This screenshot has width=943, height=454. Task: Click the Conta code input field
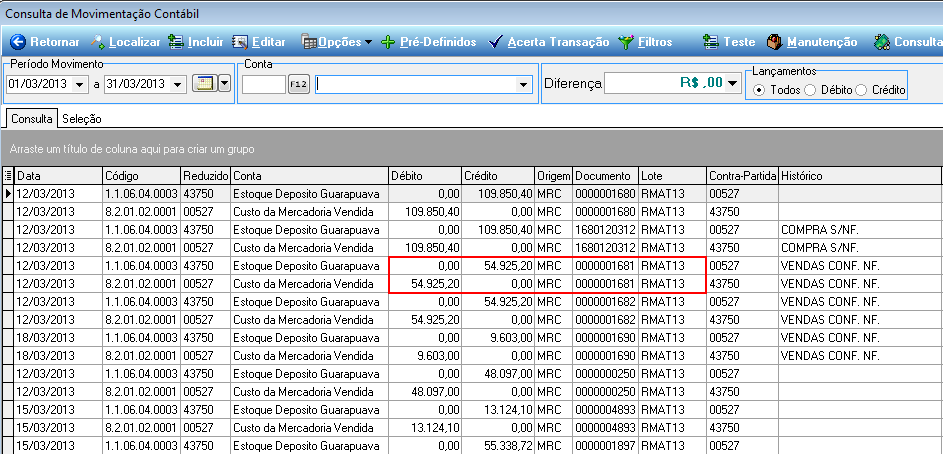tap(264, 85)
